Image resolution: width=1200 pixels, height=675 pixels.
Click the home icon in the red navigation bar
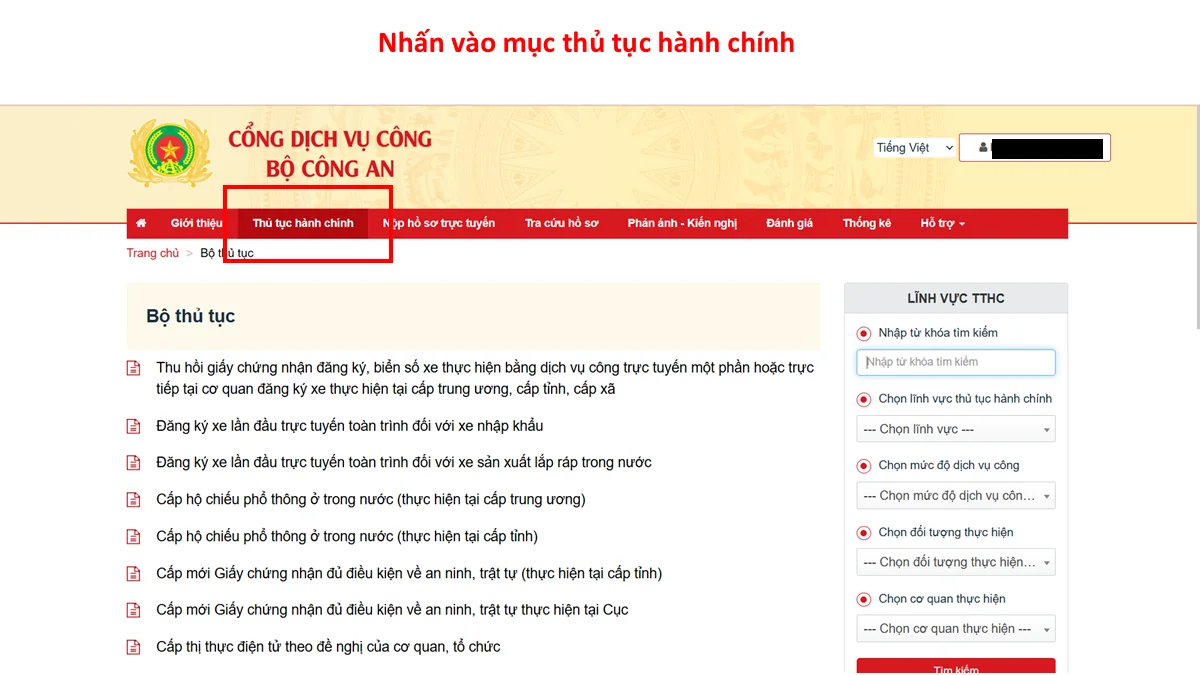(141, 223)
